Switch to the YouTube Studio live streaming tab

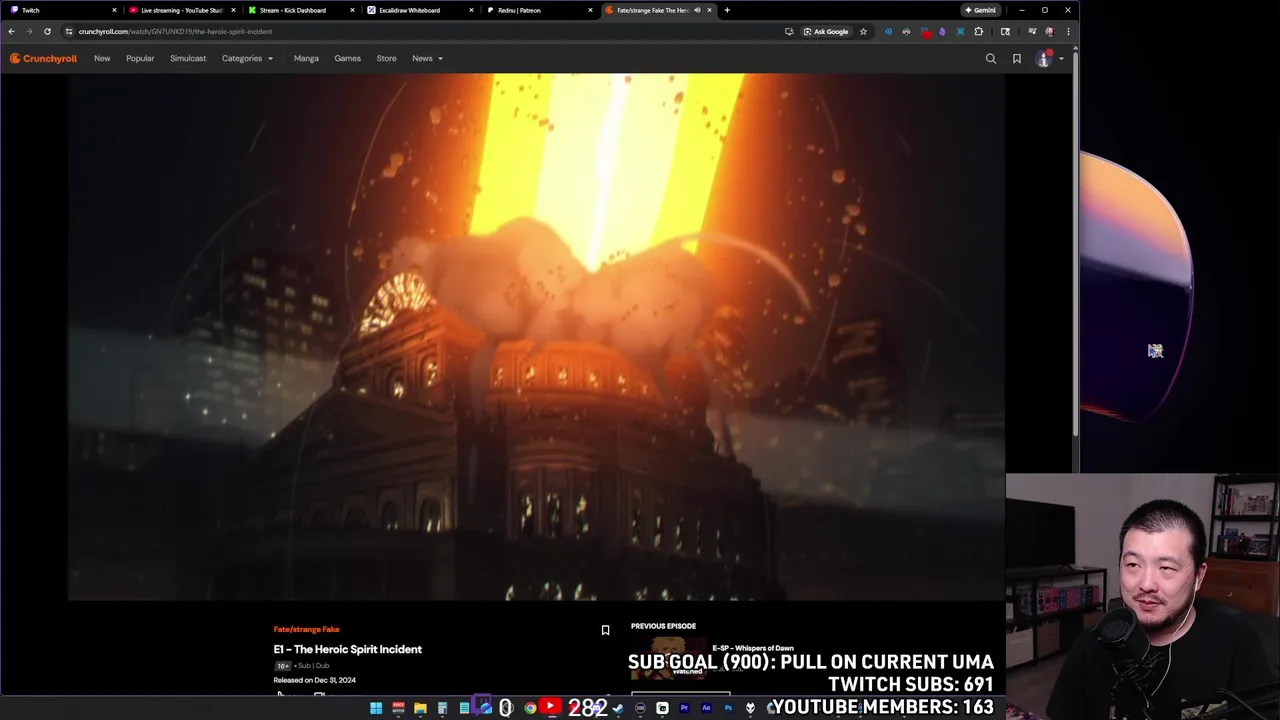tap(180, 10)
